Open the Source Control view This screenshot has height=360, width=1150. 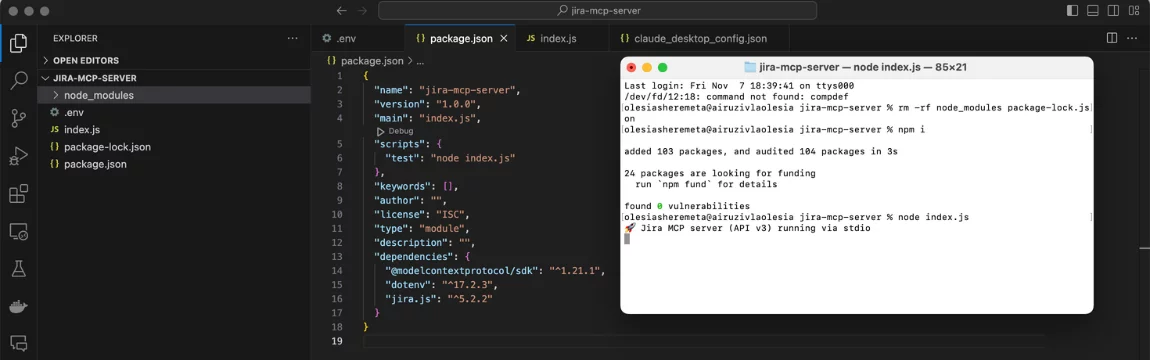point(18,118)
